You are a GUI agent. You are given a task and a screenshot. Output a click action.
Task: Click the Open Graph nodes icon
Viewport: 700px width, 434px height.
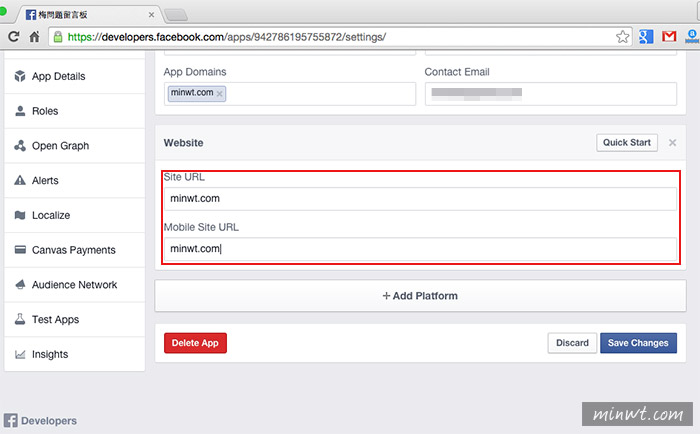(20, 146)
